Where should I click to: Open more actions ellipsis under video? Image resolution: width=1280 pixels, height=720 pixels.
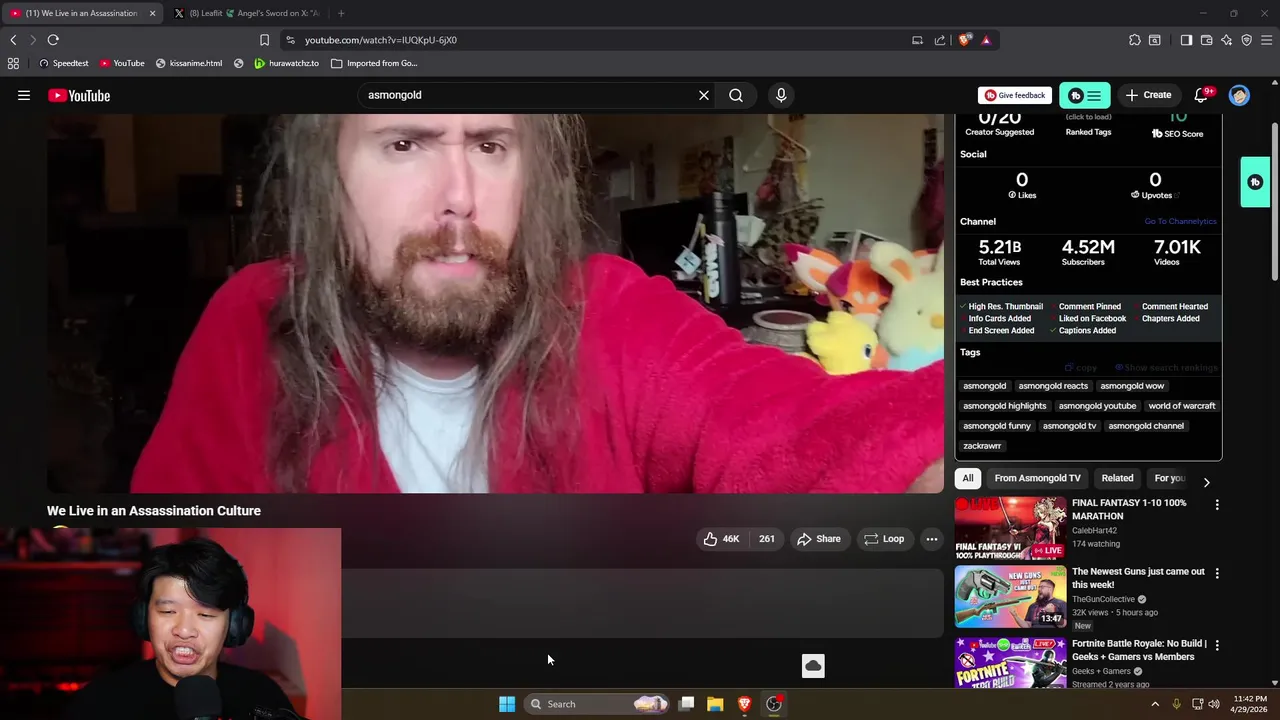point(932,539)
